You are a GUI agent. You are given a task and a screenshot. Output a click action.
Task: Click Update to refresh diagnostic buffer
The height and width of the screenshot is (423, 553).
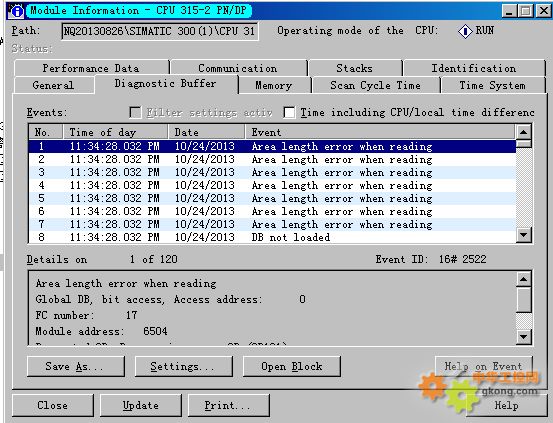click(x=141, y=405)
